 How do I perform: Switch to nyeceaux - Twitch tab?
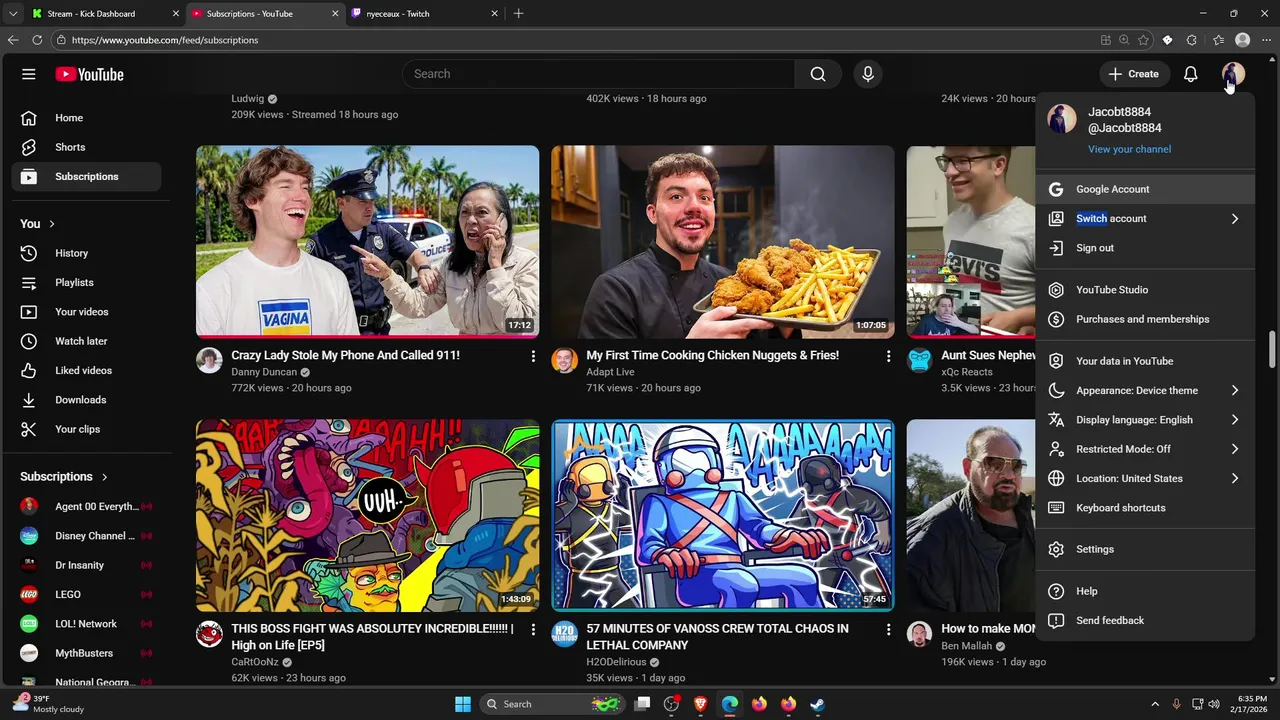[x=425, y=14]
